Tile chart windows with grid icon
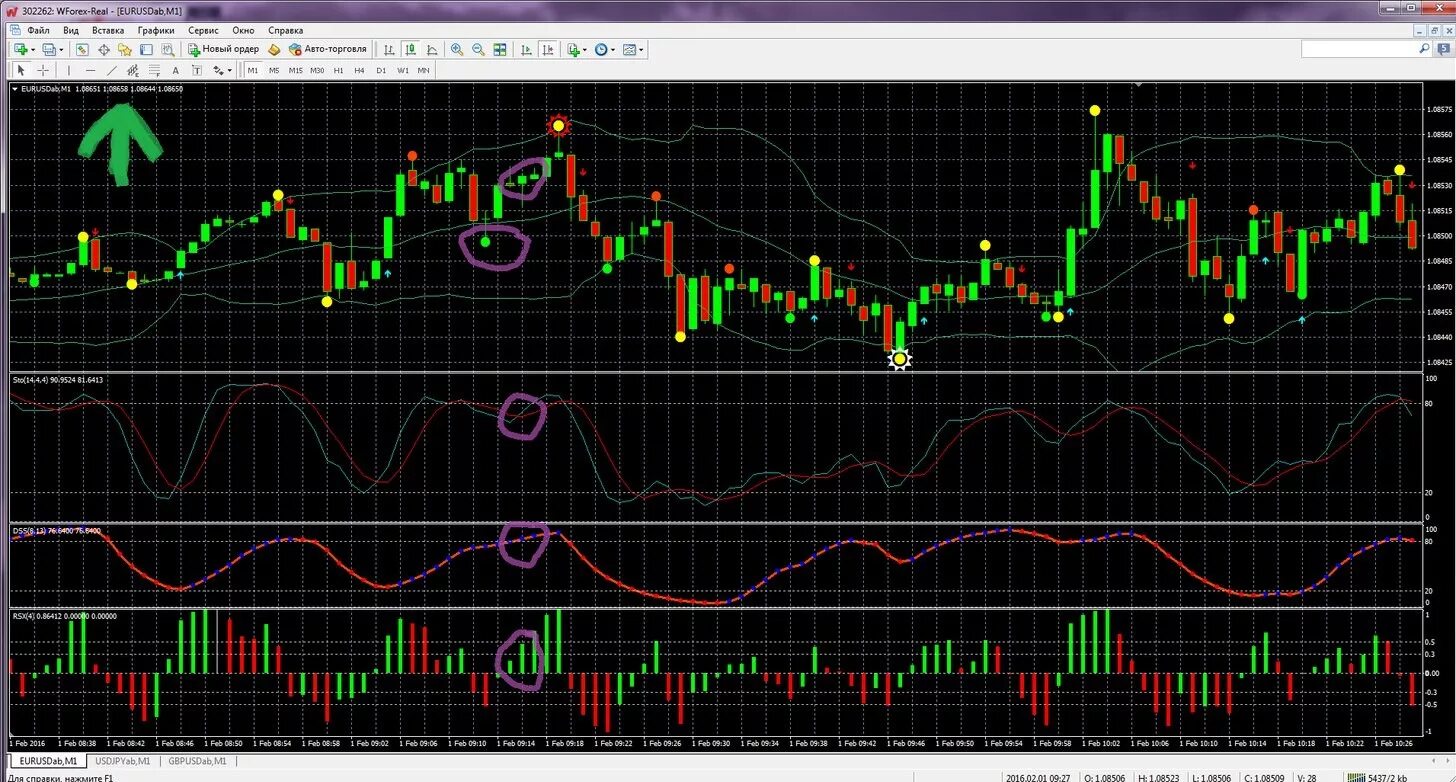 500,49
